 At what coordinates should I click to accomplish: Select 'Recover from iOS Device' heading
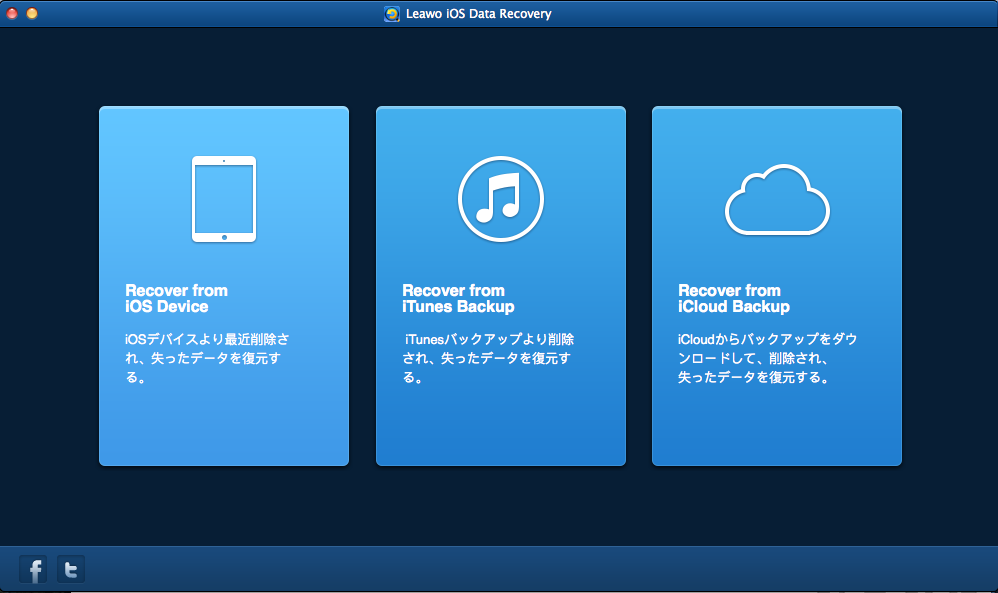tap(176, 298)
